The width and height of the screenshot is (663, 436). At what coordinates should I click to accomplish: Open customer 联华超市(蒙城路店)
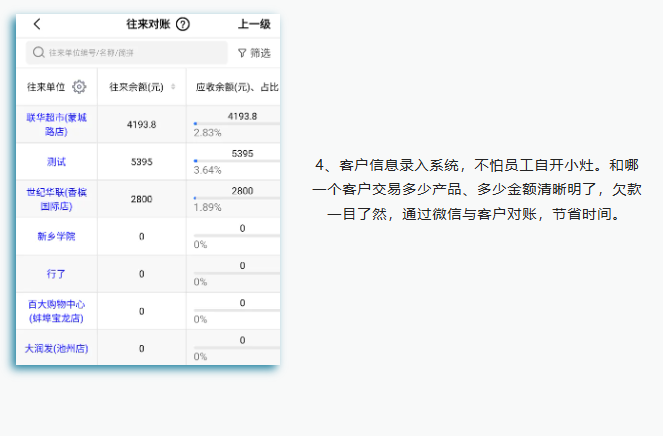56,124
